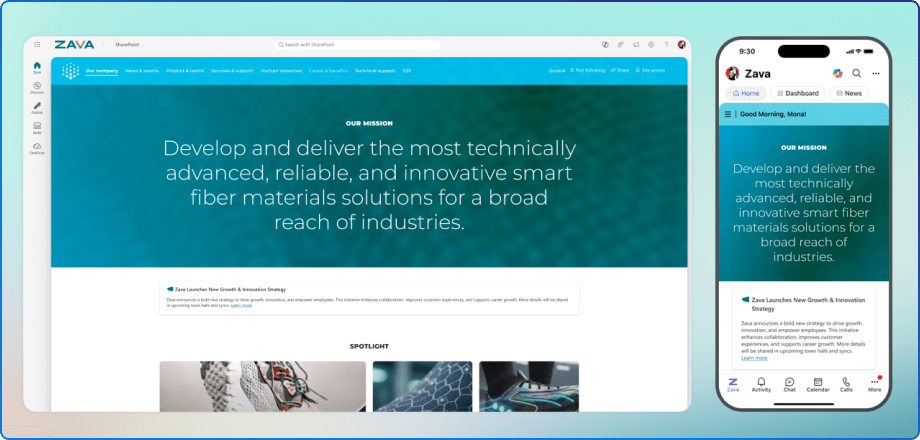Open the Career & benefits nav item
This screenshot has height=440, width=920.
tap(328, 70)
